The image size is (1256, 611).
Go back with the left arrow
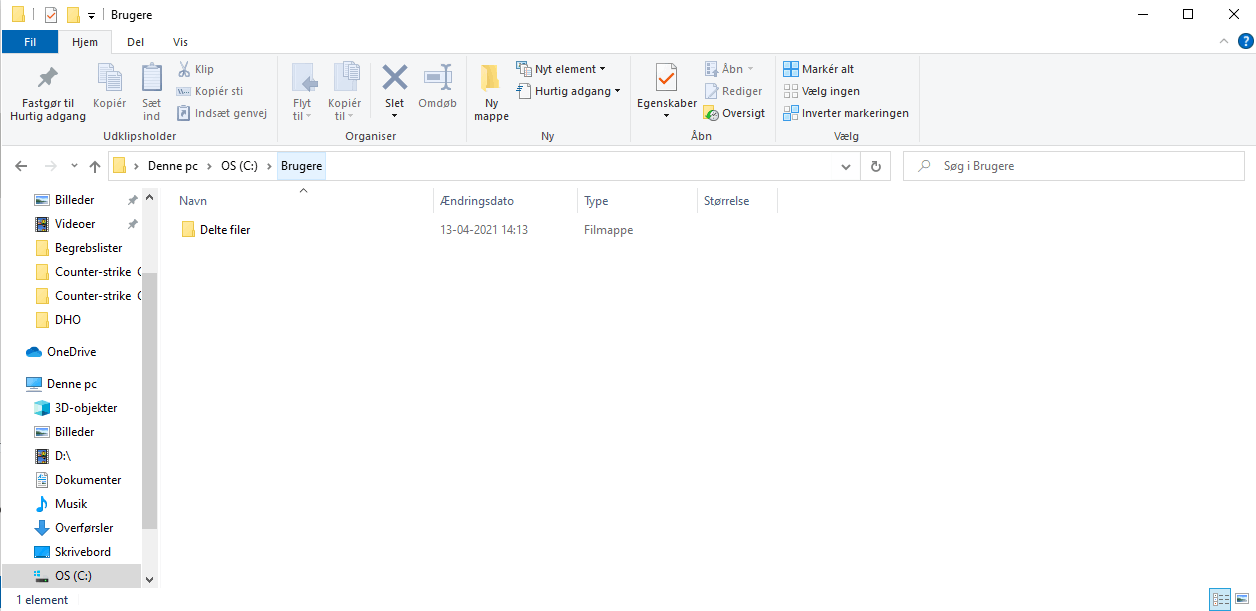[x=21, y=166]
